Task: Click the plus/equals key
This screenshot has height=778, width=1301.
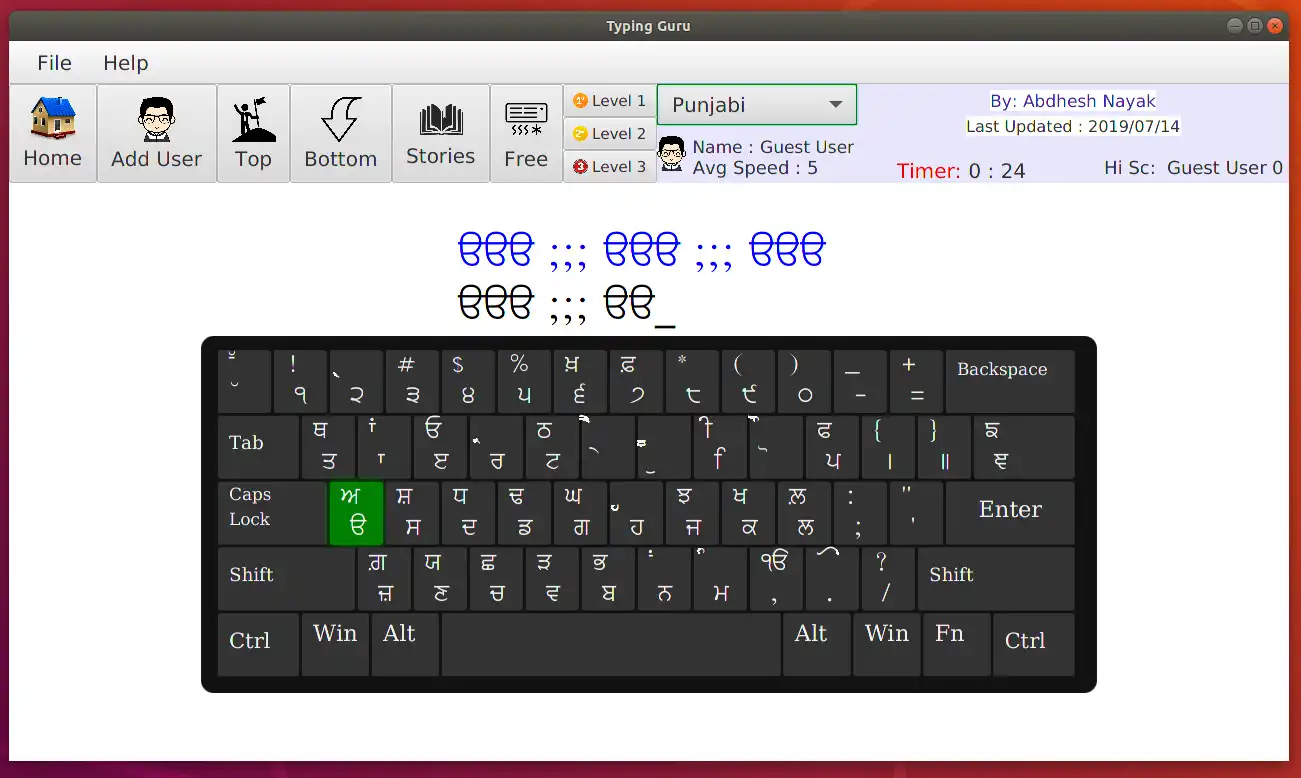Action: pyautogui.click(x=916, y=381)
